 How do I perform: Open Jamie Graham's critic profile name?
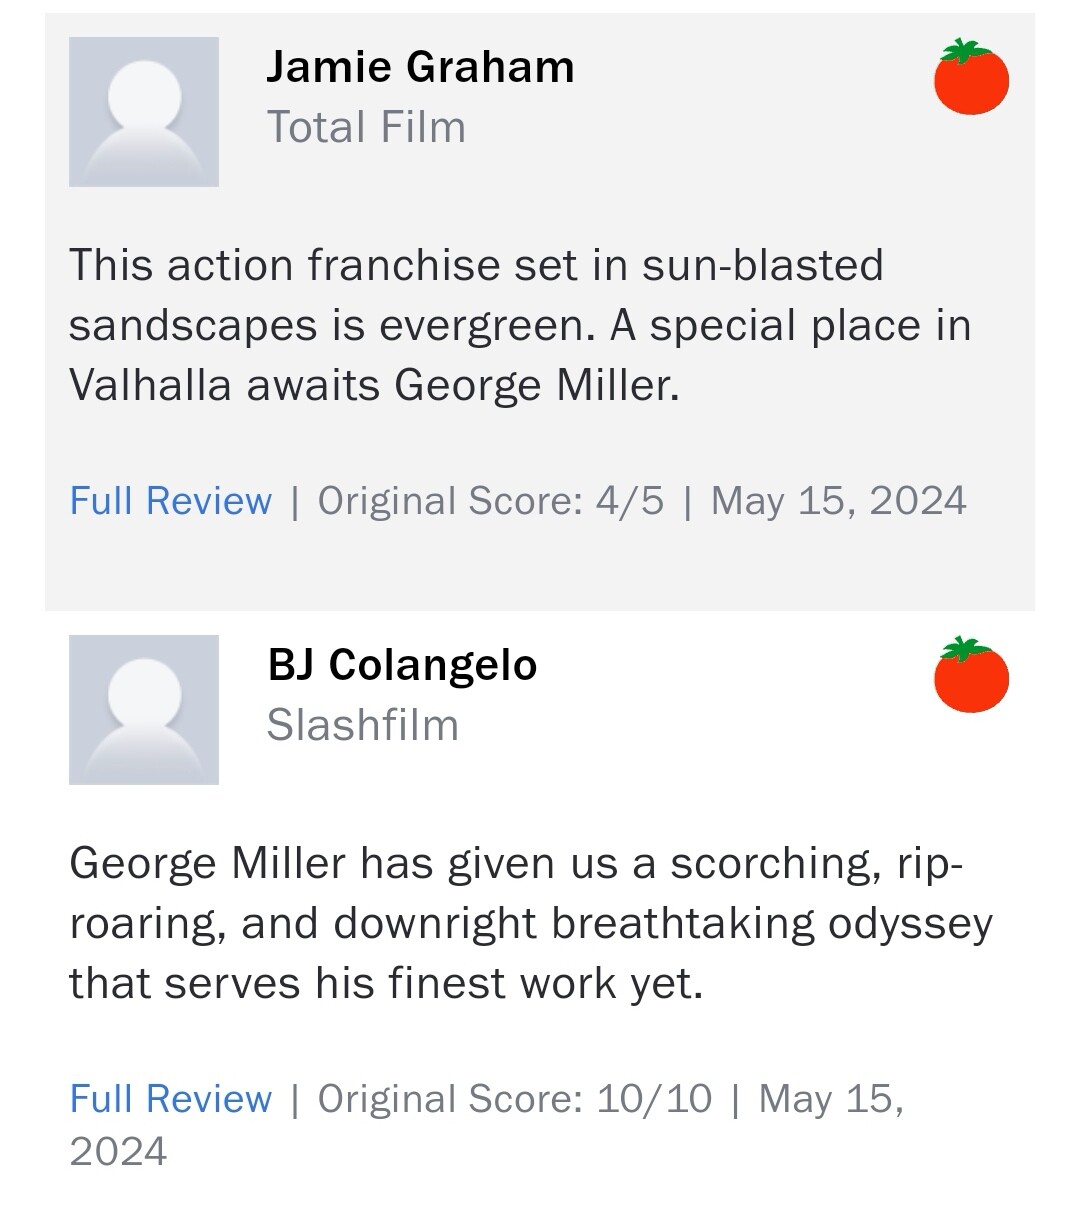[x=420, y=67]
